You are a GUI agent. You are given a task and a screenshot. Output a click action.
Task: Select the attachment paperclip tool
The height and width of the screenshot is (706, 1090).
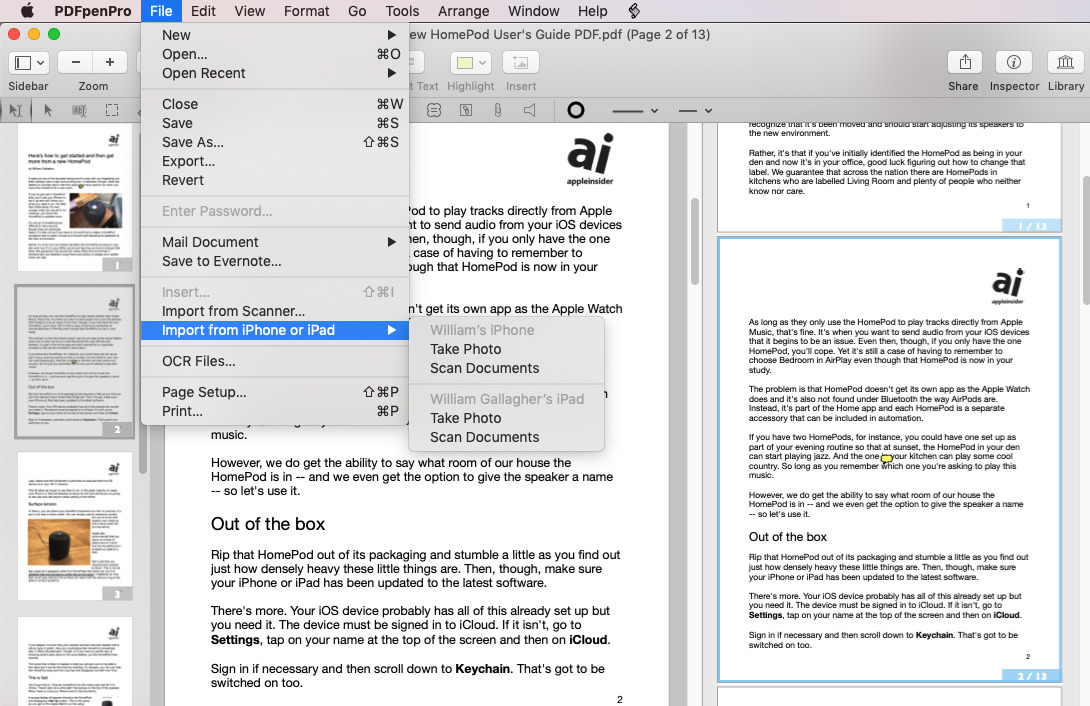pyautogui.click(x=498, y=110)
